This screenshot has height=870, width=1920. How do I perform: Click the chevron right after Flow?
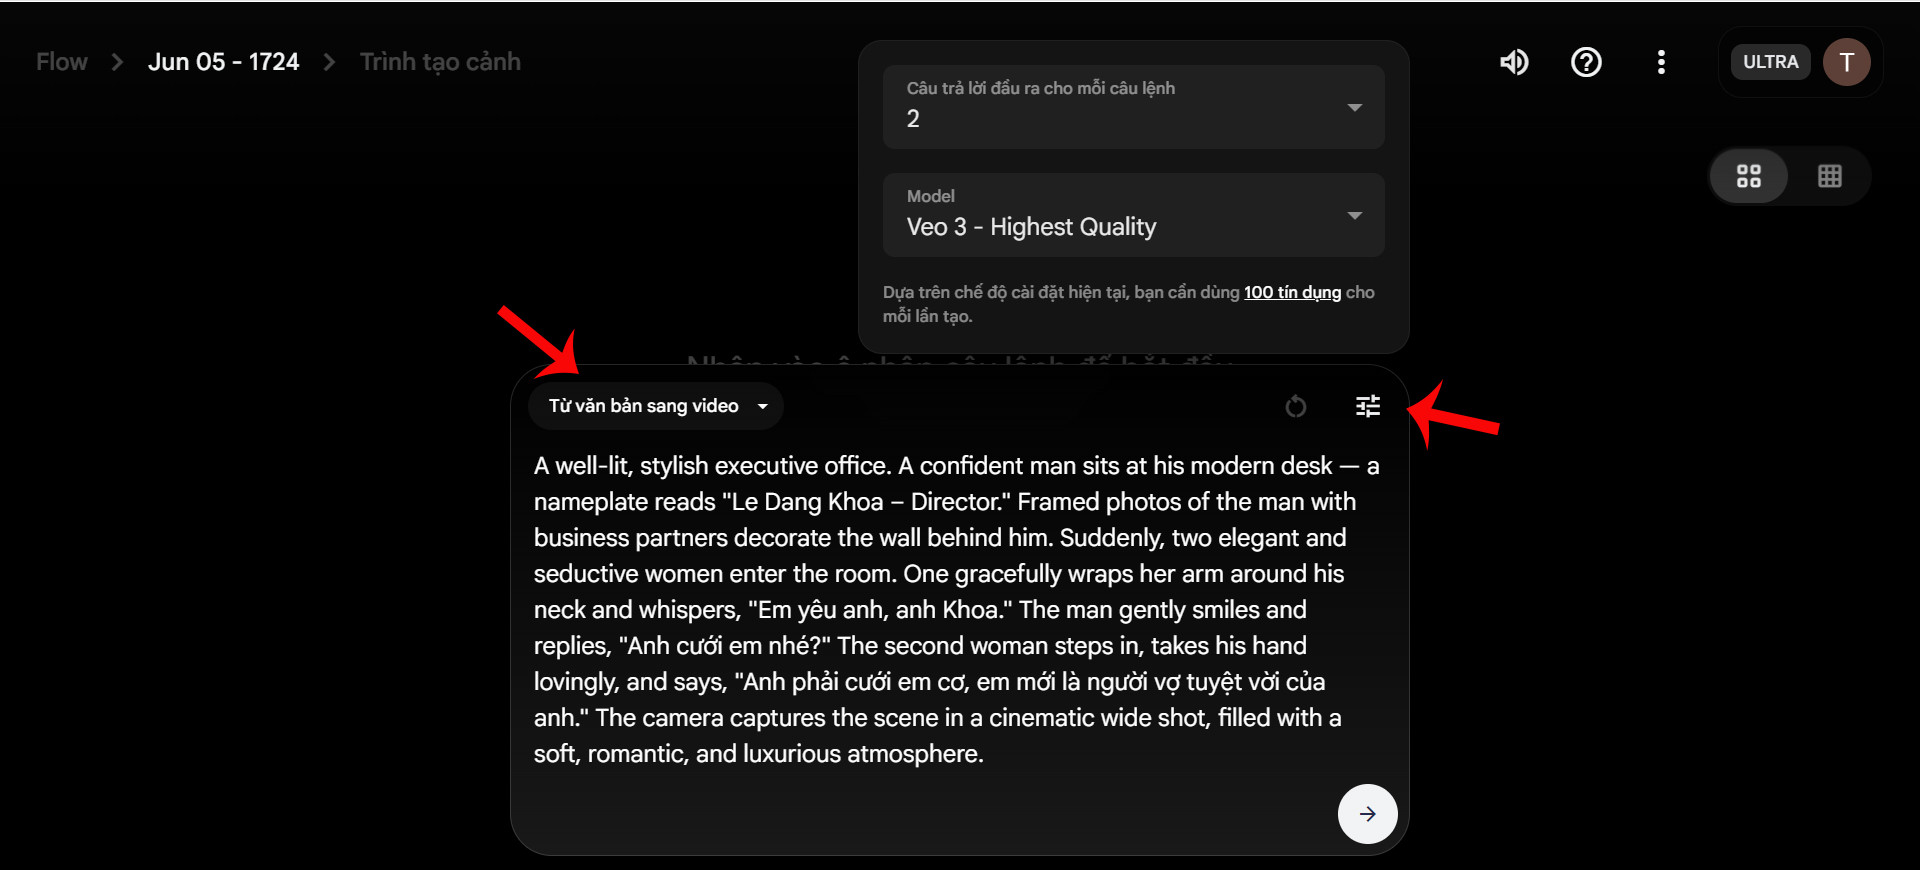(x=117, y=62)
